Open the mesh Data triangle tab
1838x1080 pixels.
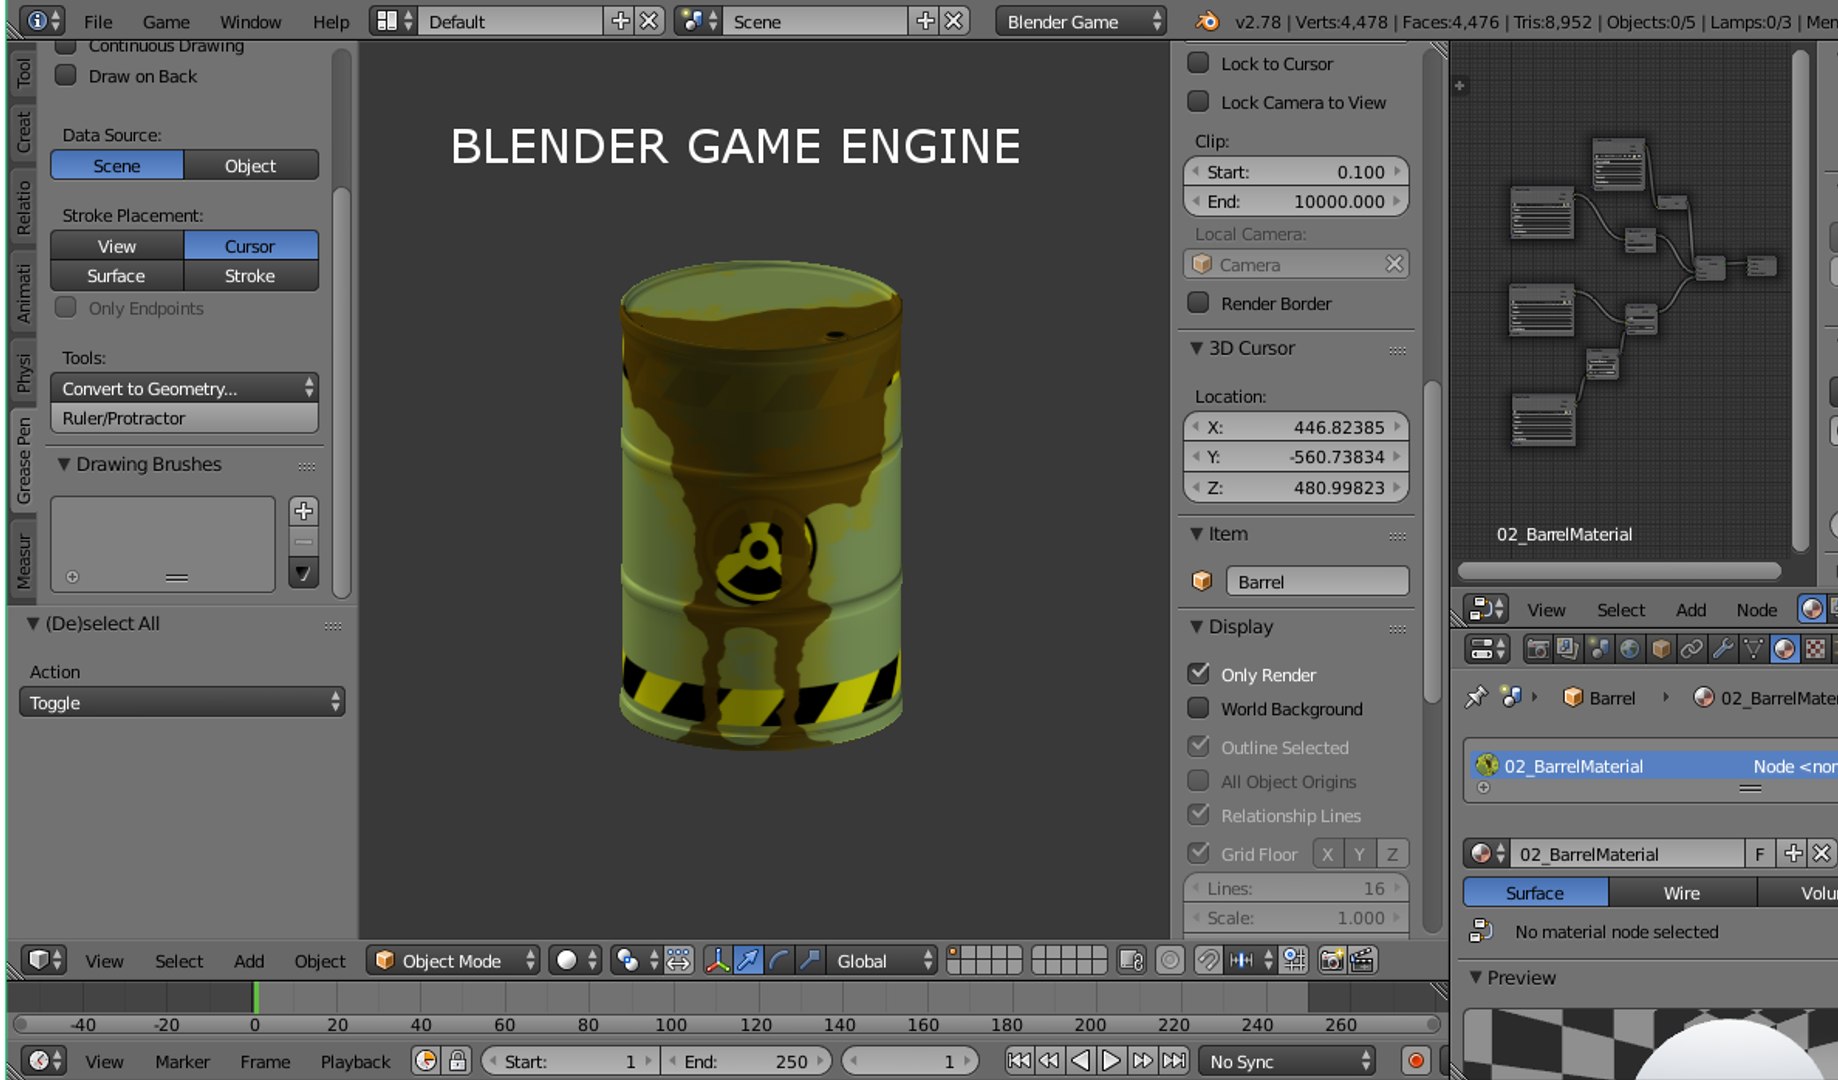click(x=1754, y=649)
